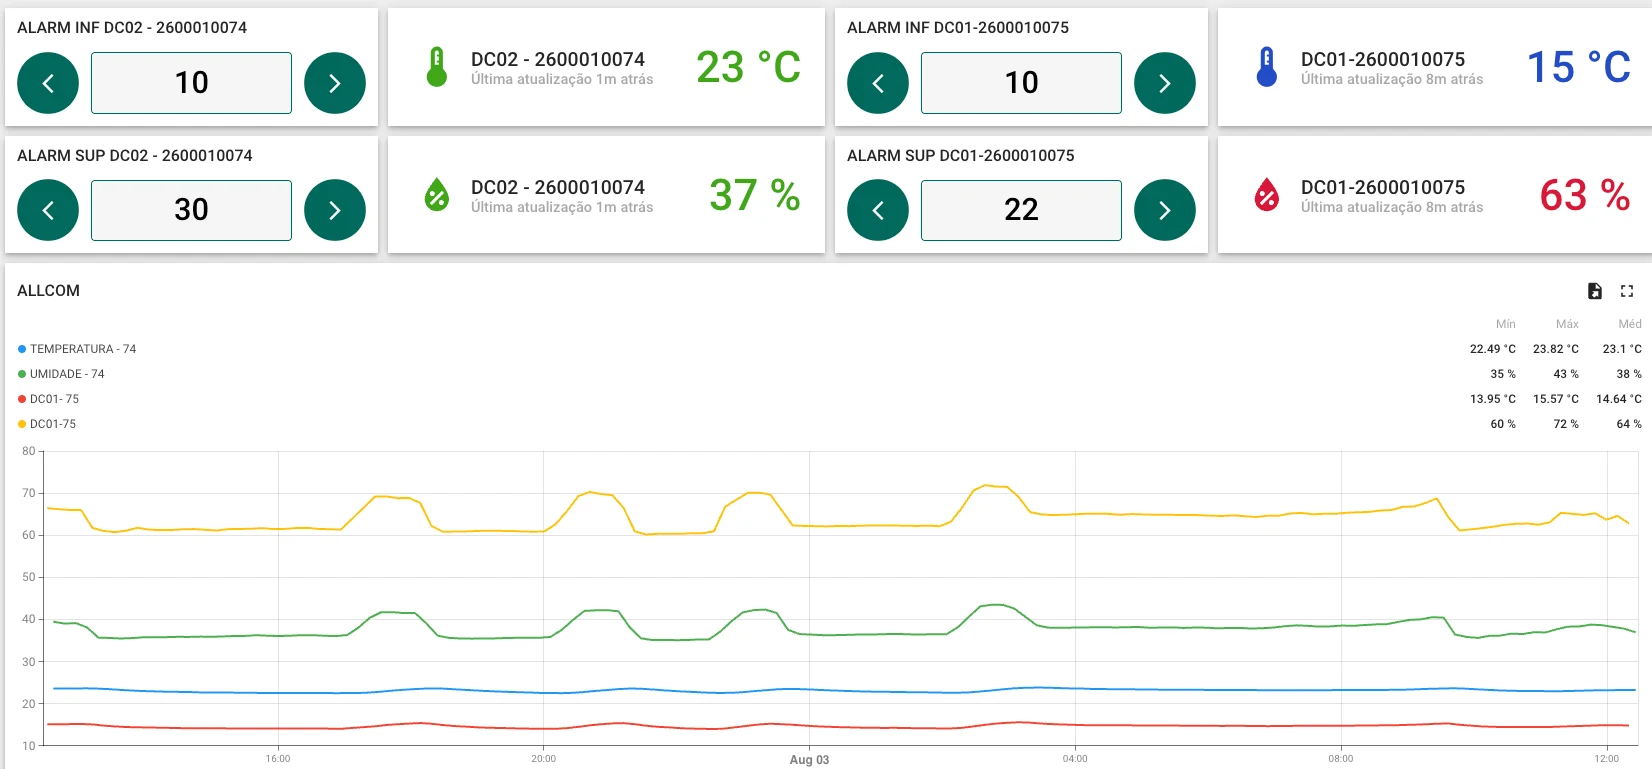Click the 22.49 °C minimum value
The height and width of the screenshot is (769, 1652).
(1493, 349)
